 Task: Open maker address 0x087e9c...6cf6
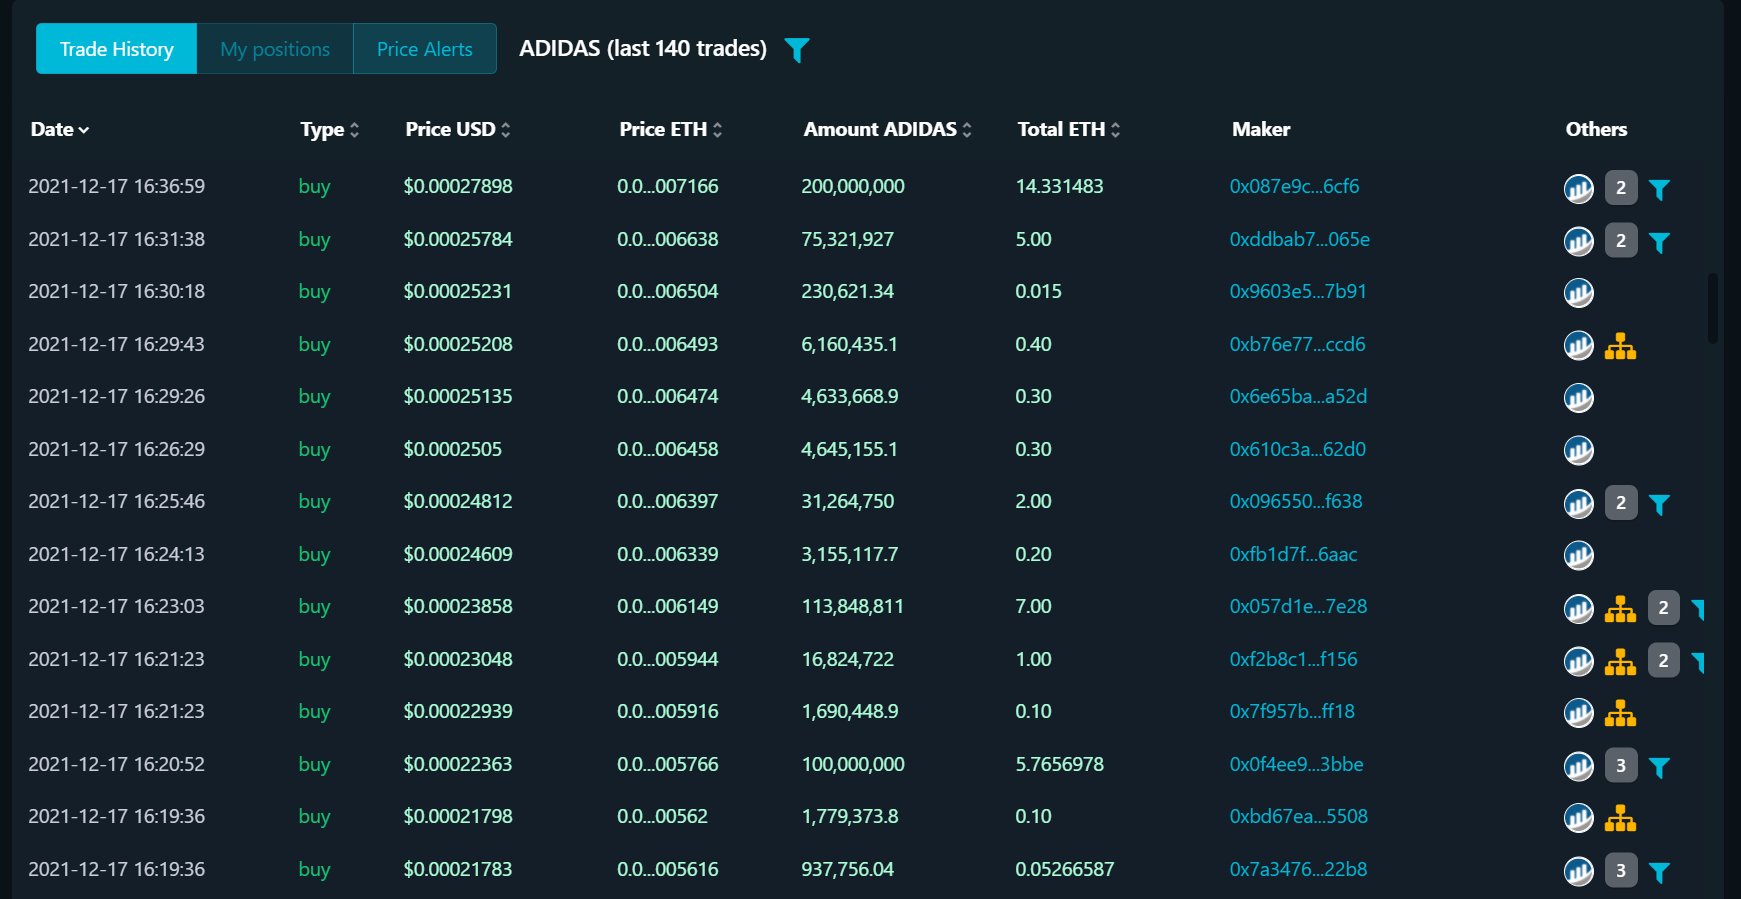1294,187
